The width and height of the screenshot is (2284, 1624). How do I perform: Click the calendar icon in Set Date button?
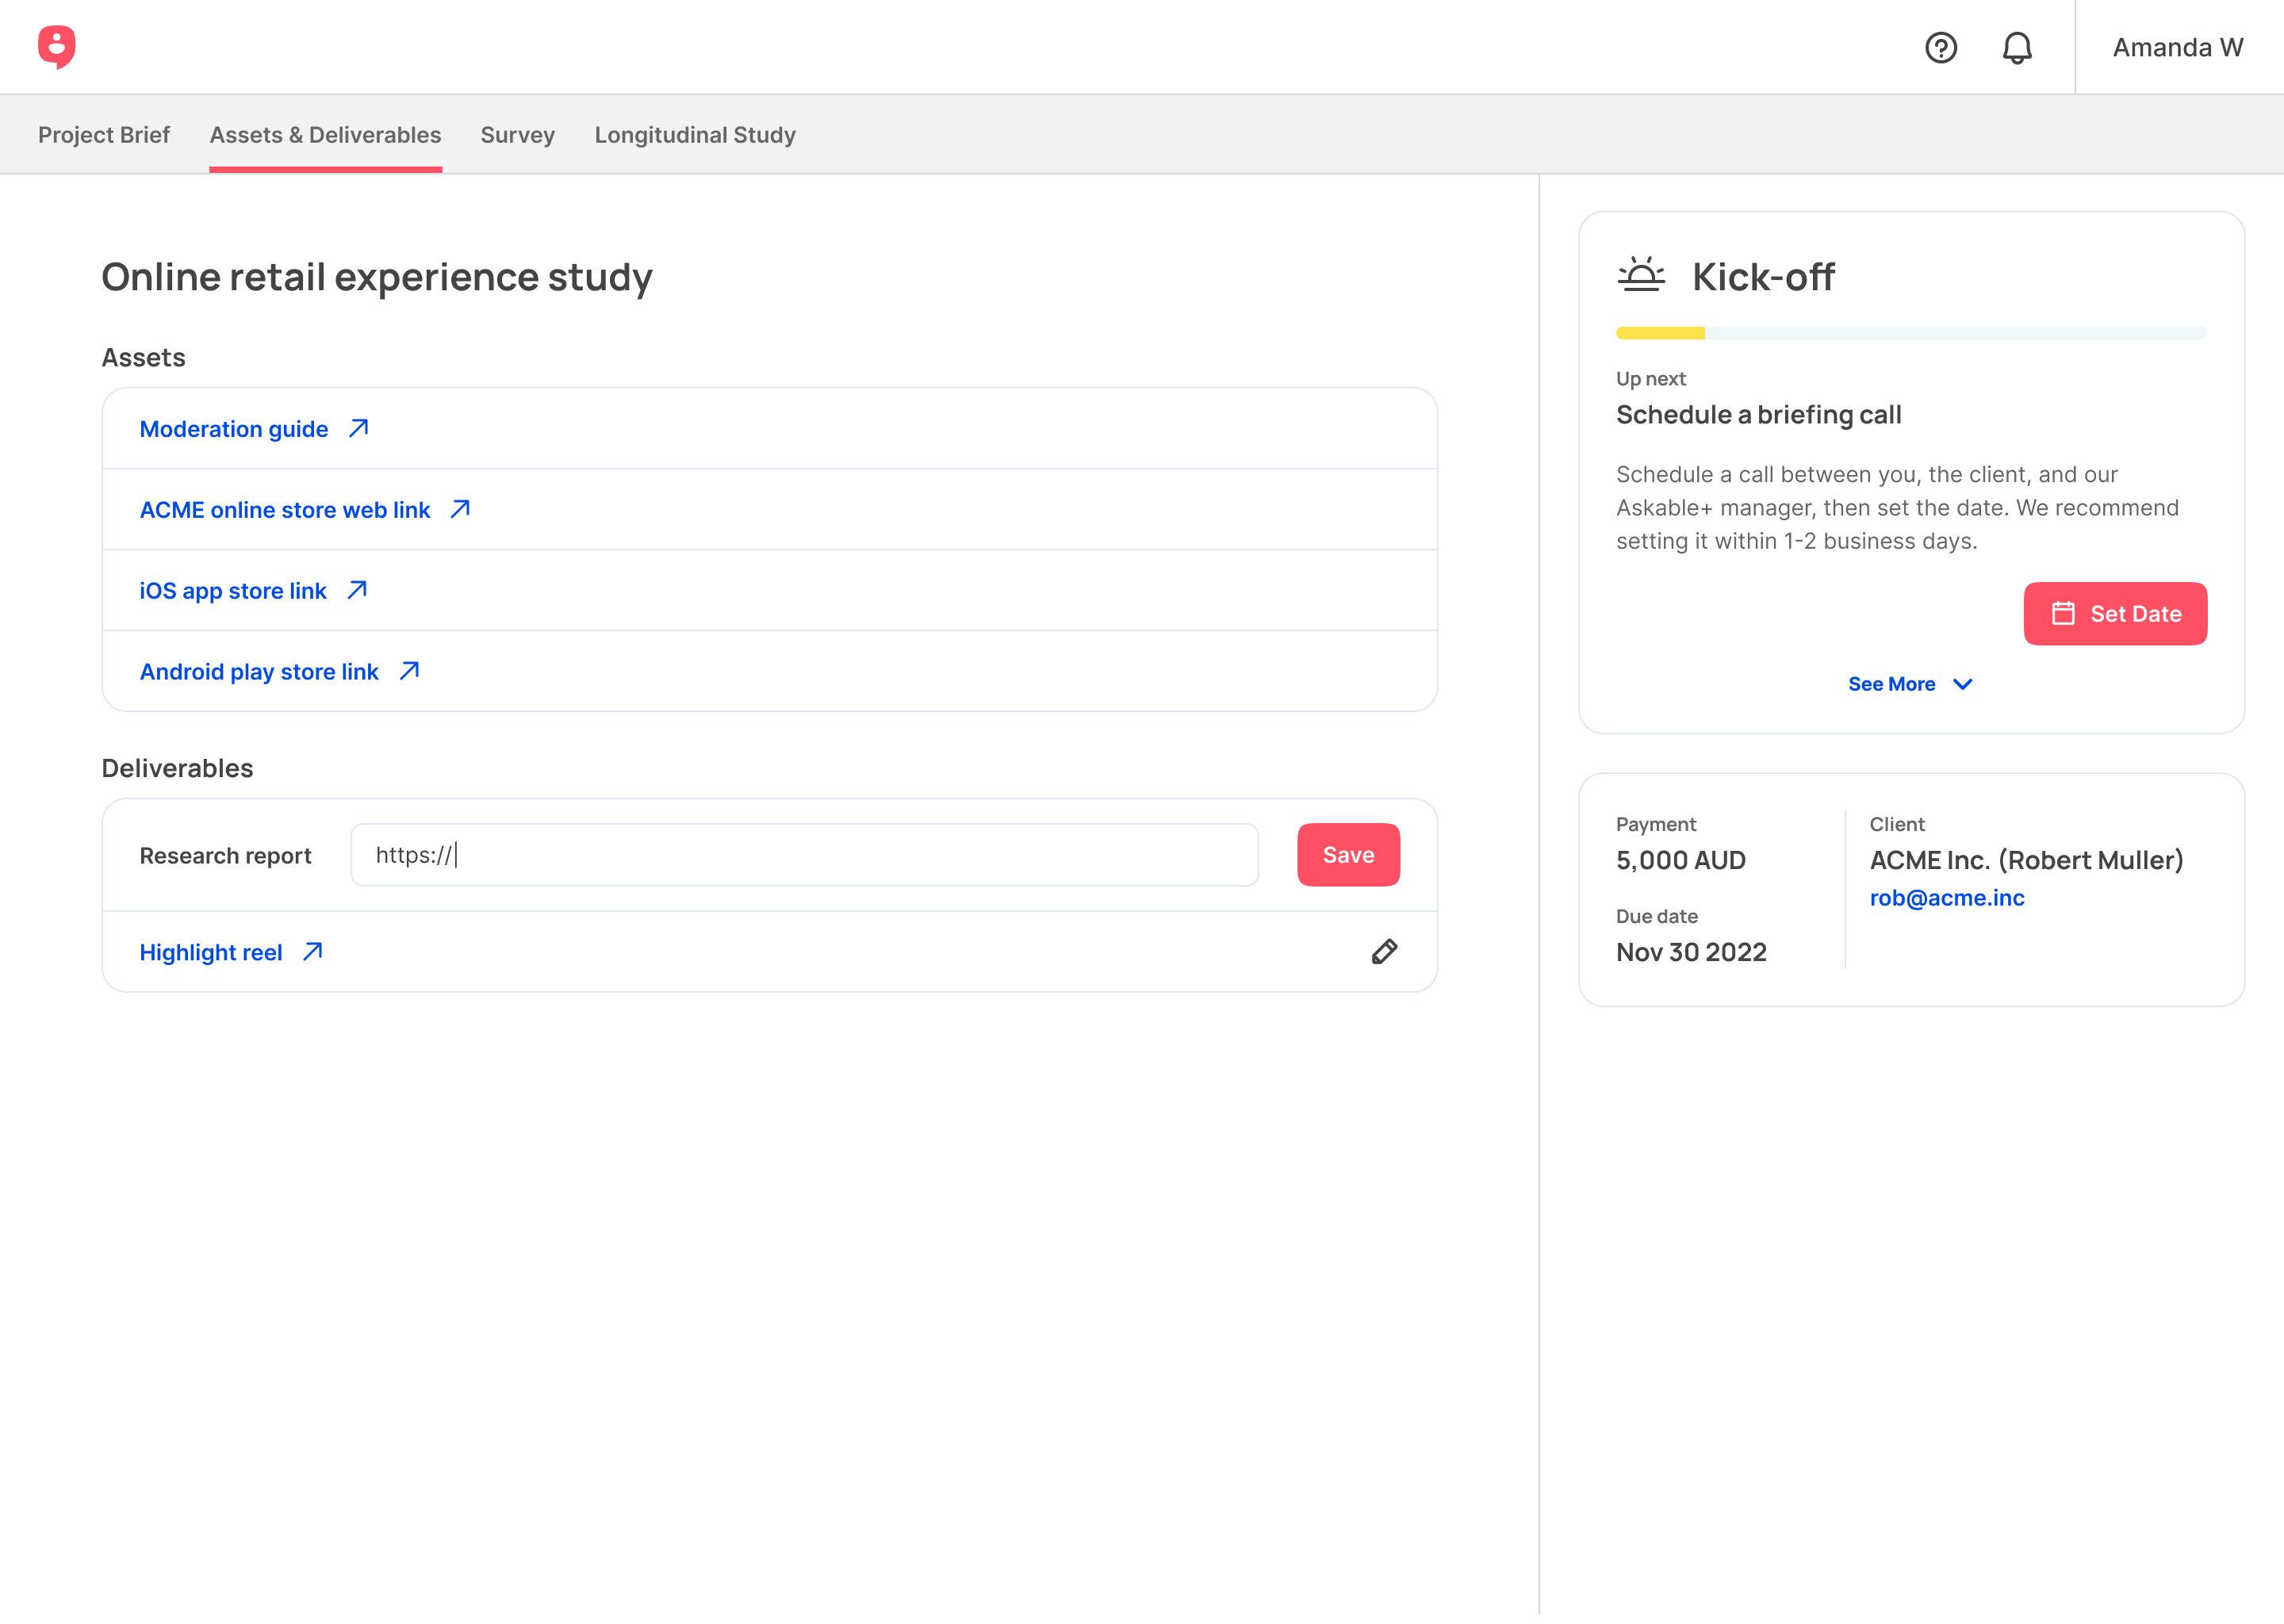coord(2063,614)
